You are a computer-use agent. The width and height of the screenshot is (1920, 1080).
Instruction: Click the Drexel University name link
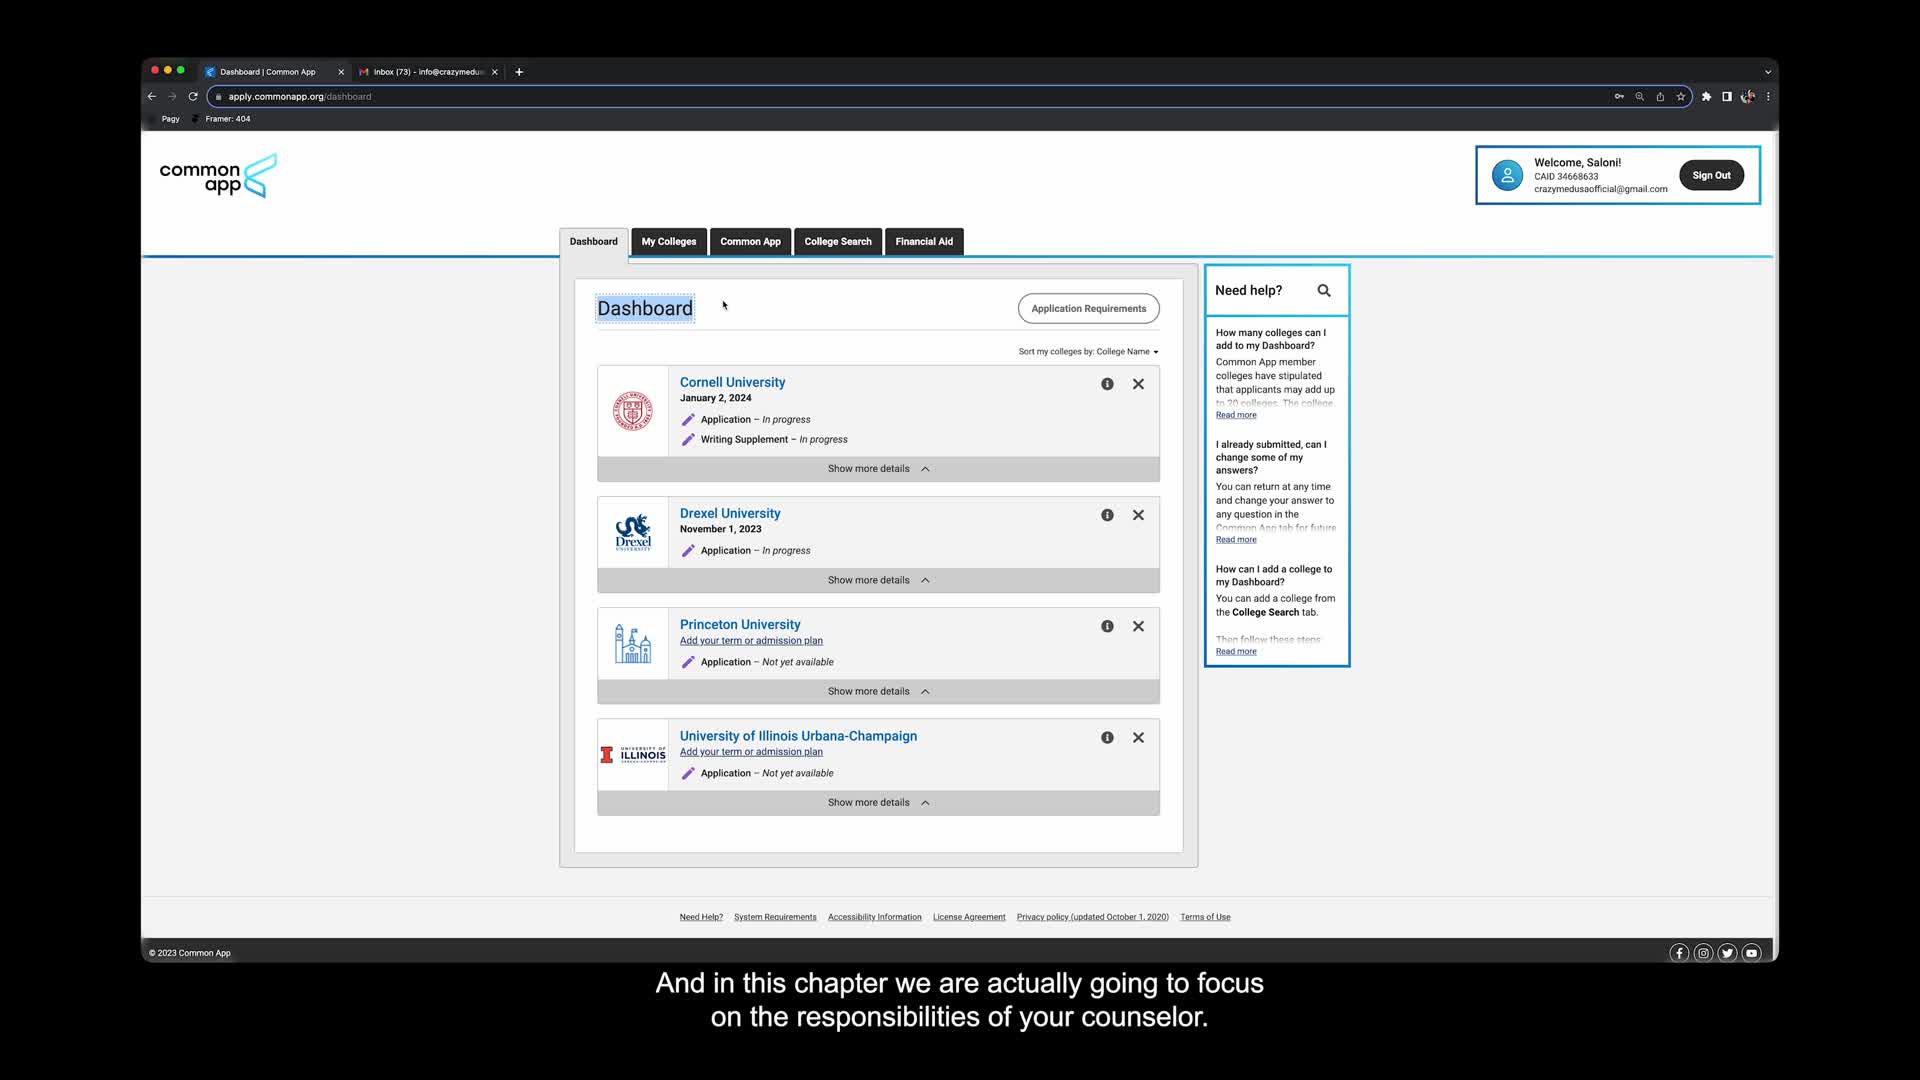pos(730,514)
